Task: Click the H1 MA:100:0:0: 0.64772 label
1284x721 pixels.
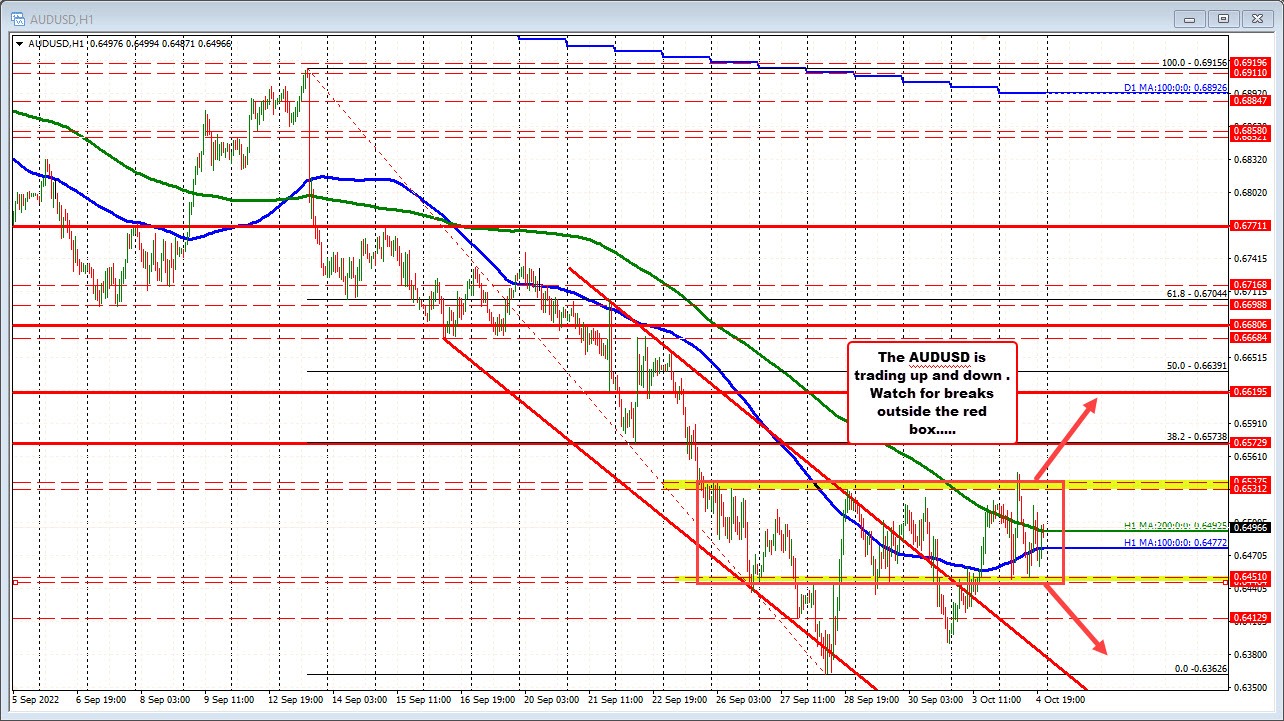Action: 1175,541
